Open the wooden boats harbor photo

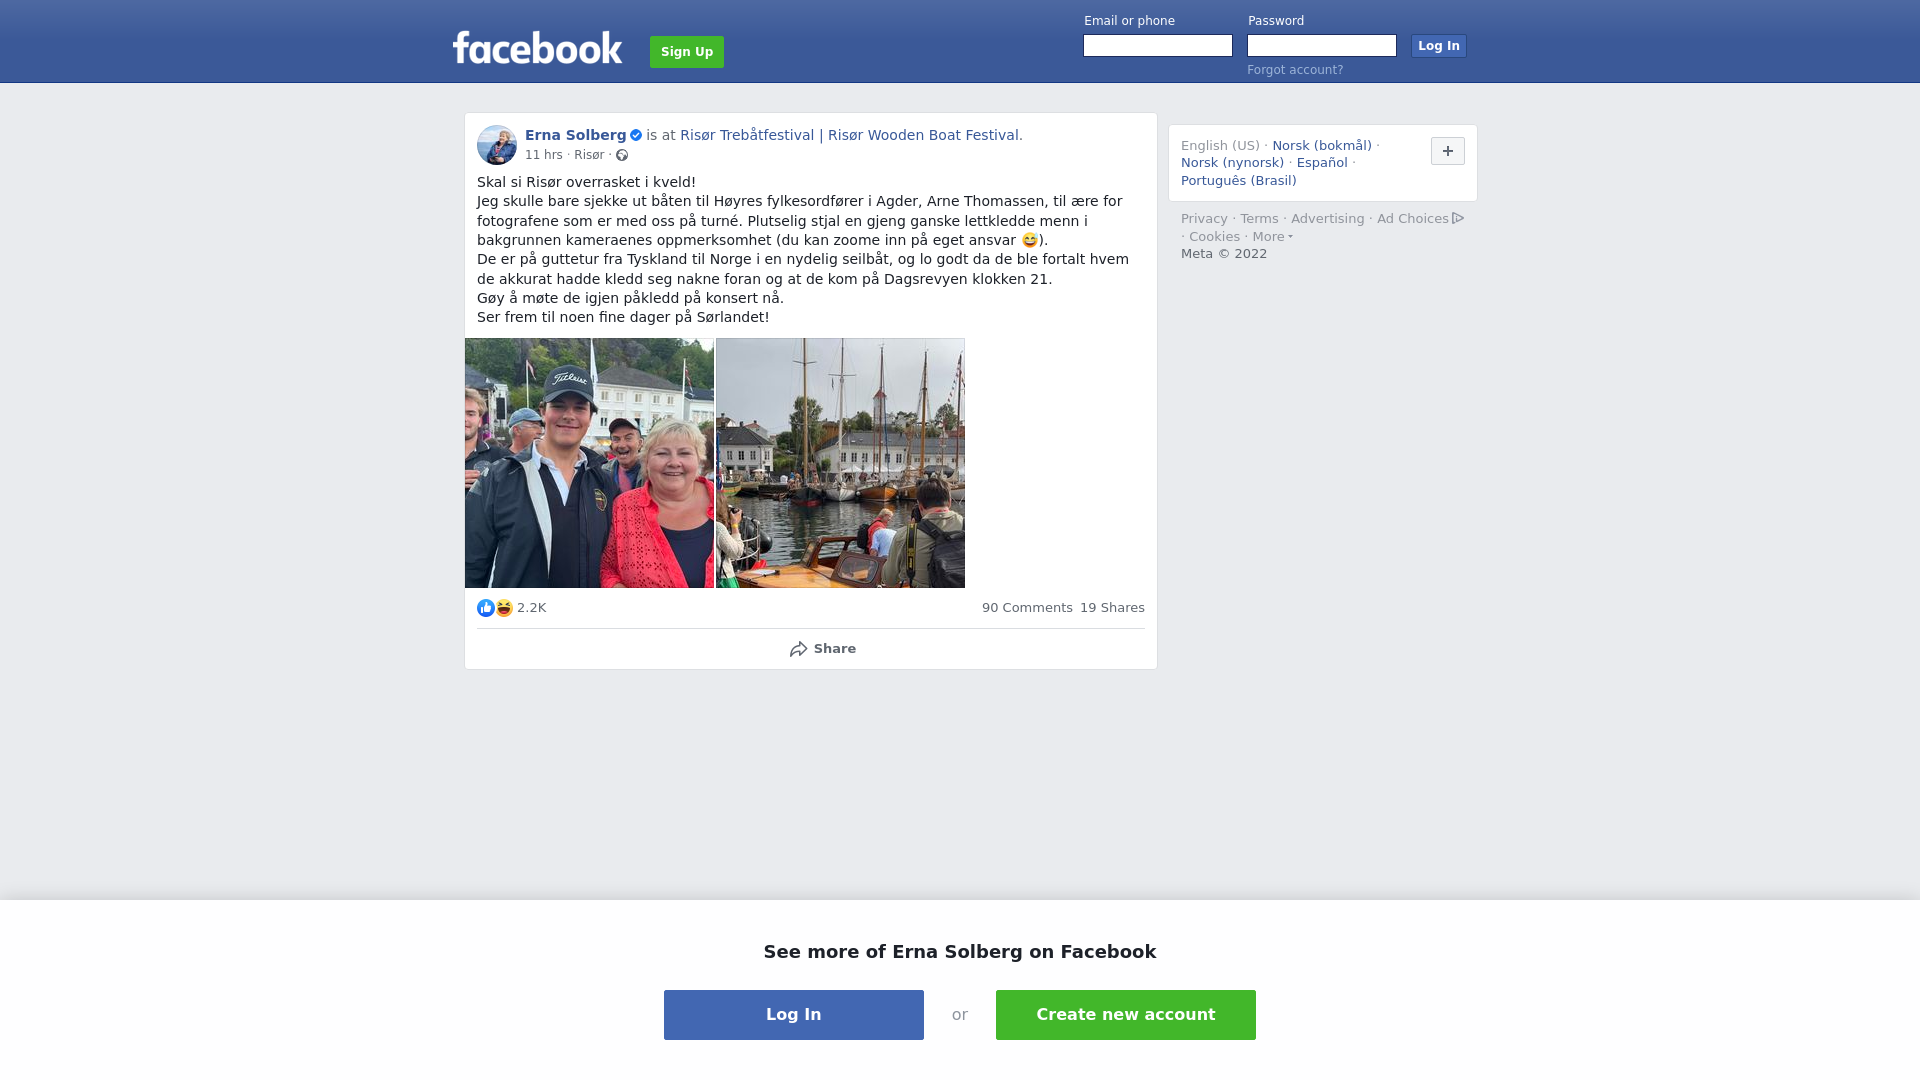click(x=840, y=463)
